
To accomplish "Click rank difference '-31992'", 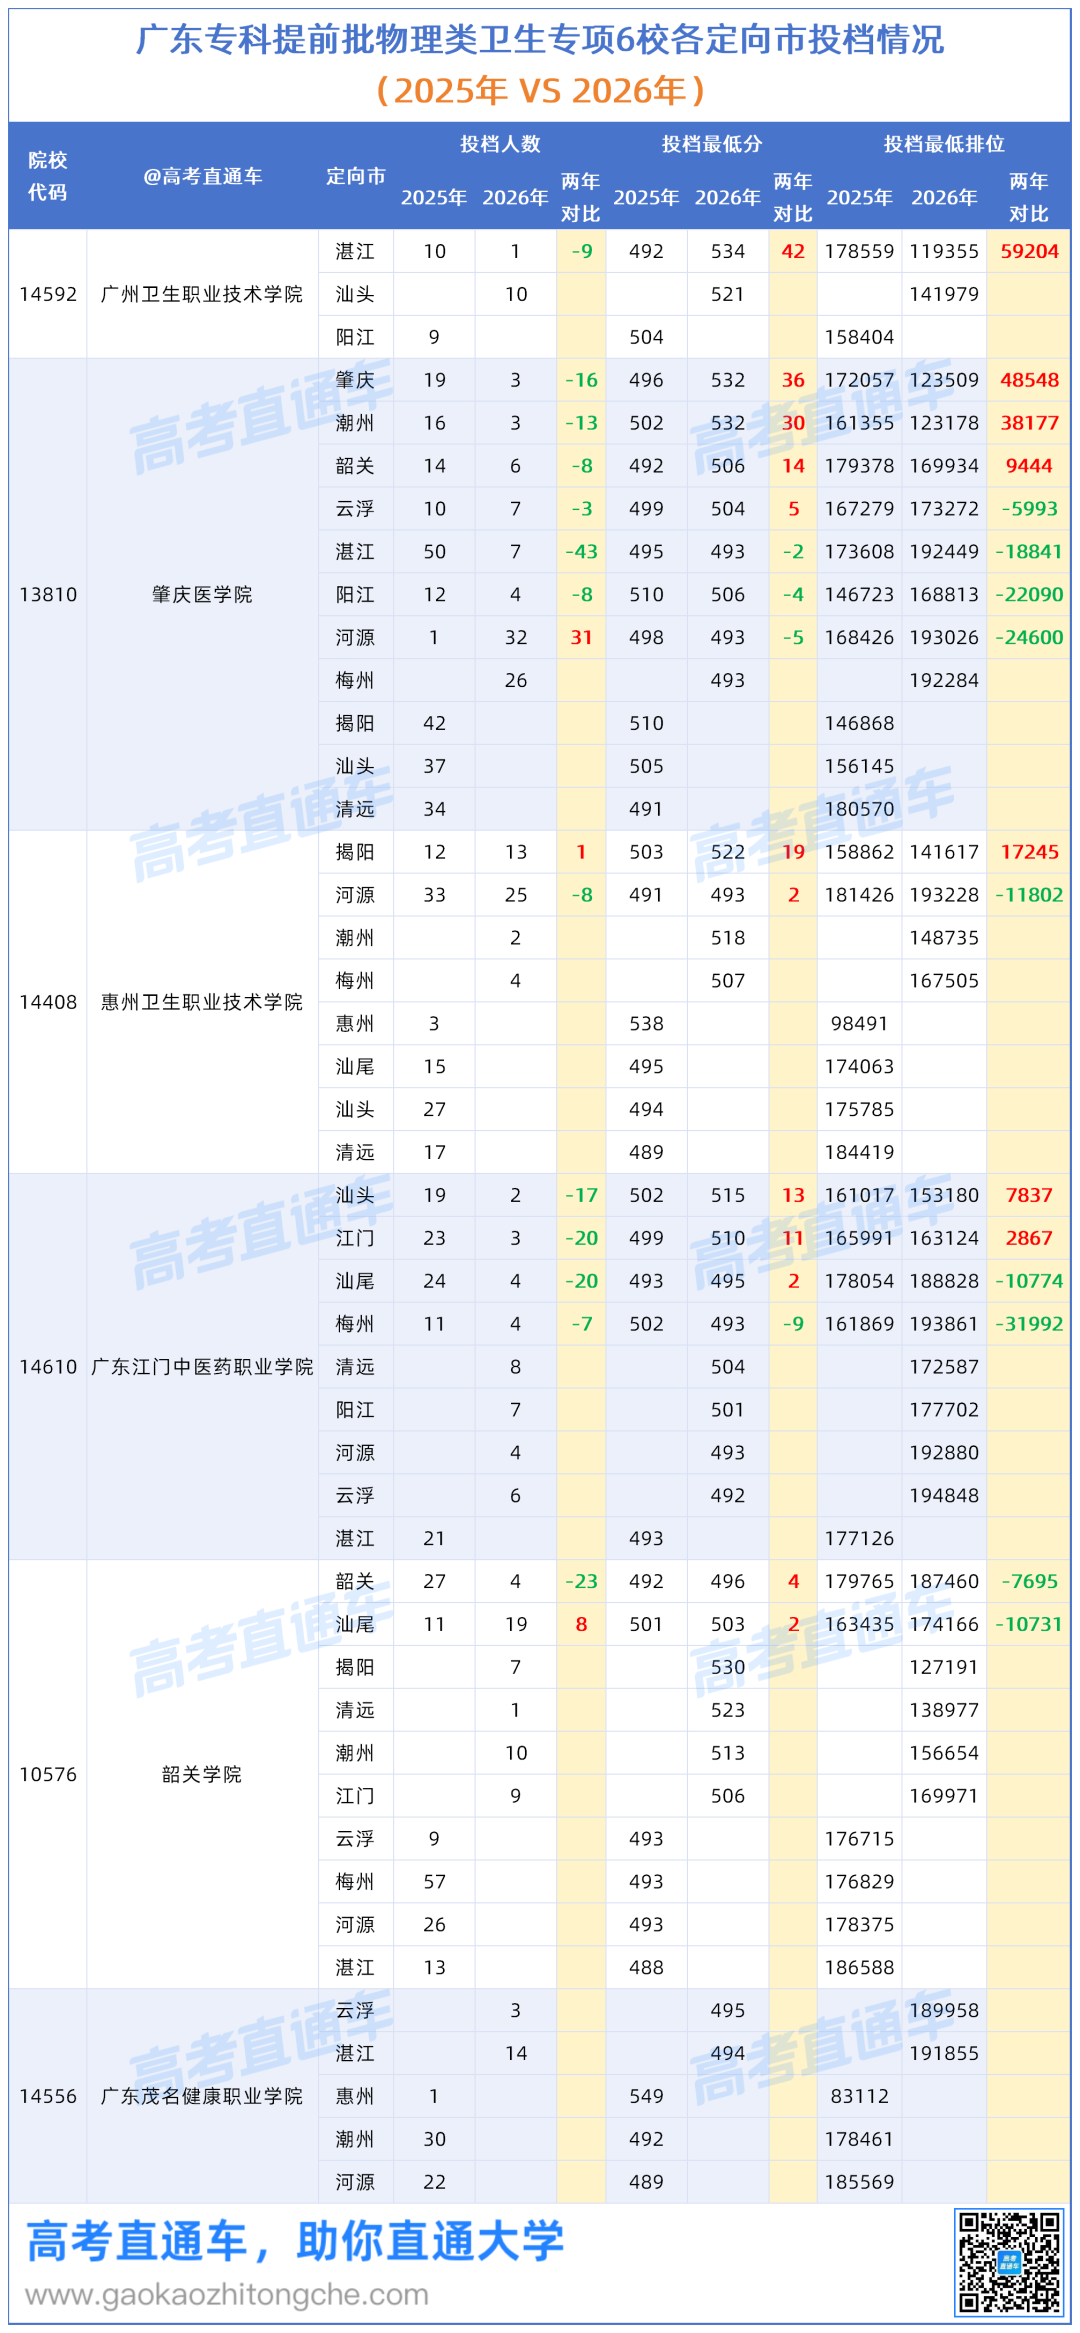I will point(1029,1324).
